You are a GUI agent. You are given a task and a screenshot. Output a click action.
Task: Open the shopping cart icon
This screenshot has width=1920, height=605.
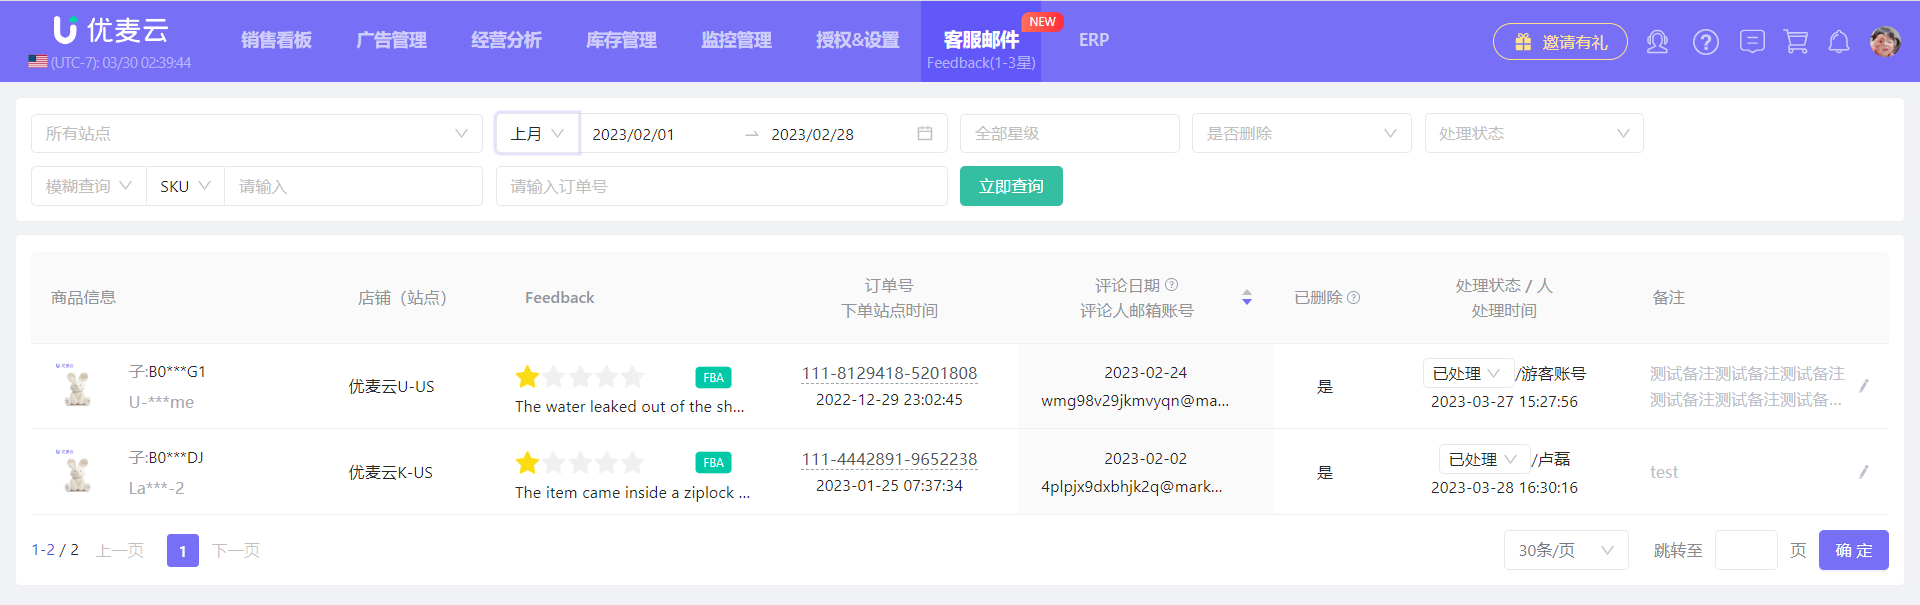tap(1796, 42)
